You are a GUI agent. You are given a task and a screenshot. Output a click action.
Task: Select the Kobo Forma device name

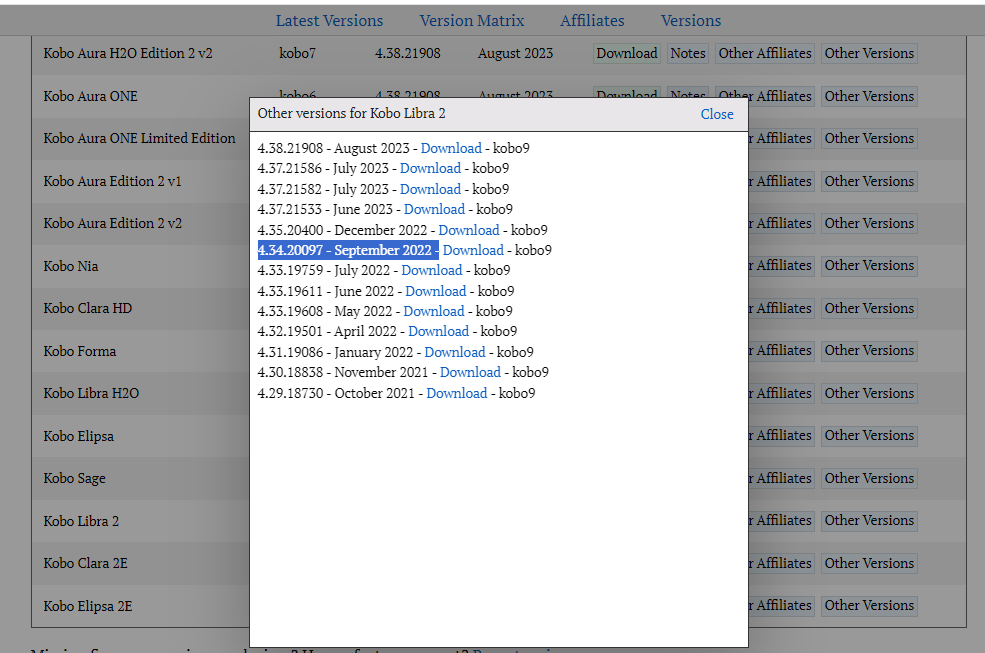[80, 351]
